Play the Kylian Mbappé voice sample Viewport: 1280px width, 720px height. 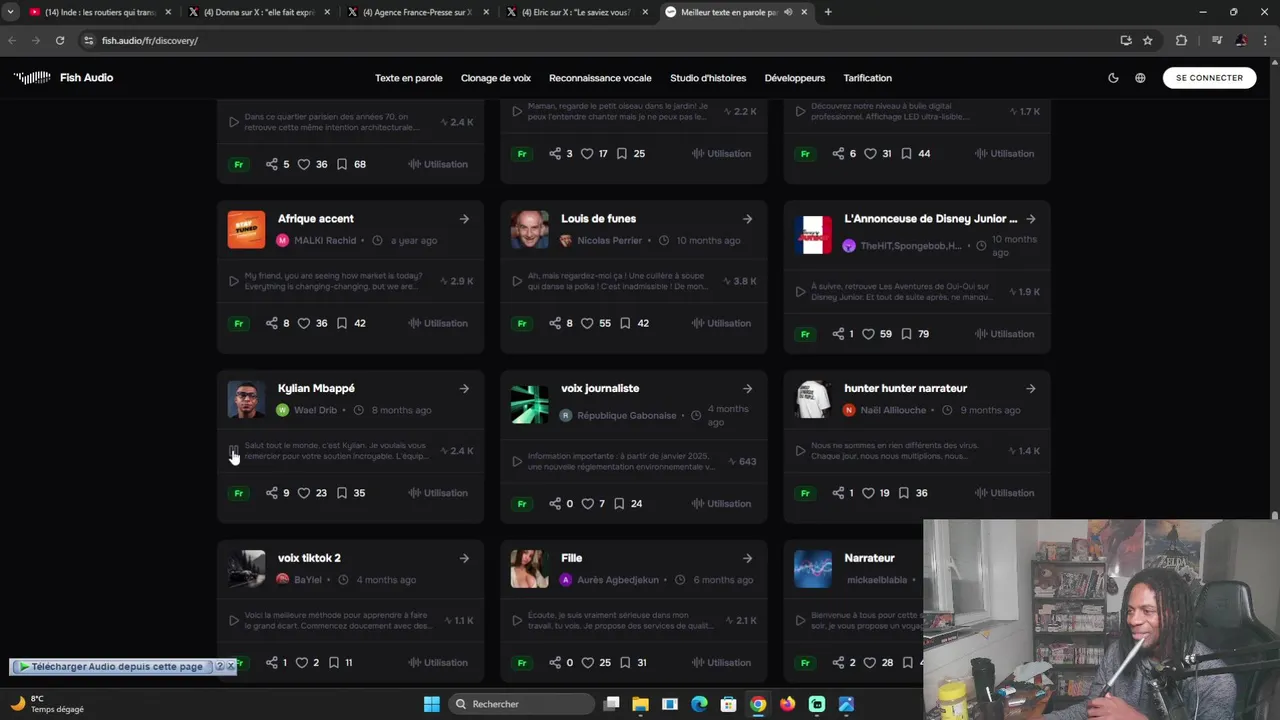(234, 451)
